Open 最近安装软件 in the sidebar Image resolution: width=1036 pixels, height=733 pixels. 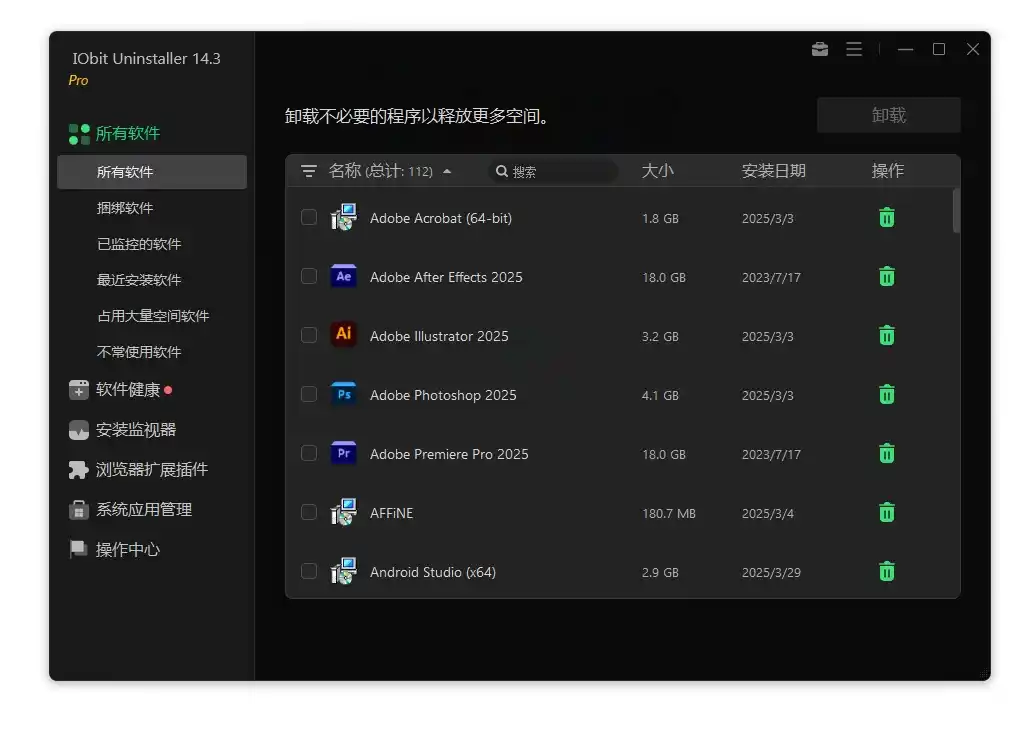click(x=139, y=280)
